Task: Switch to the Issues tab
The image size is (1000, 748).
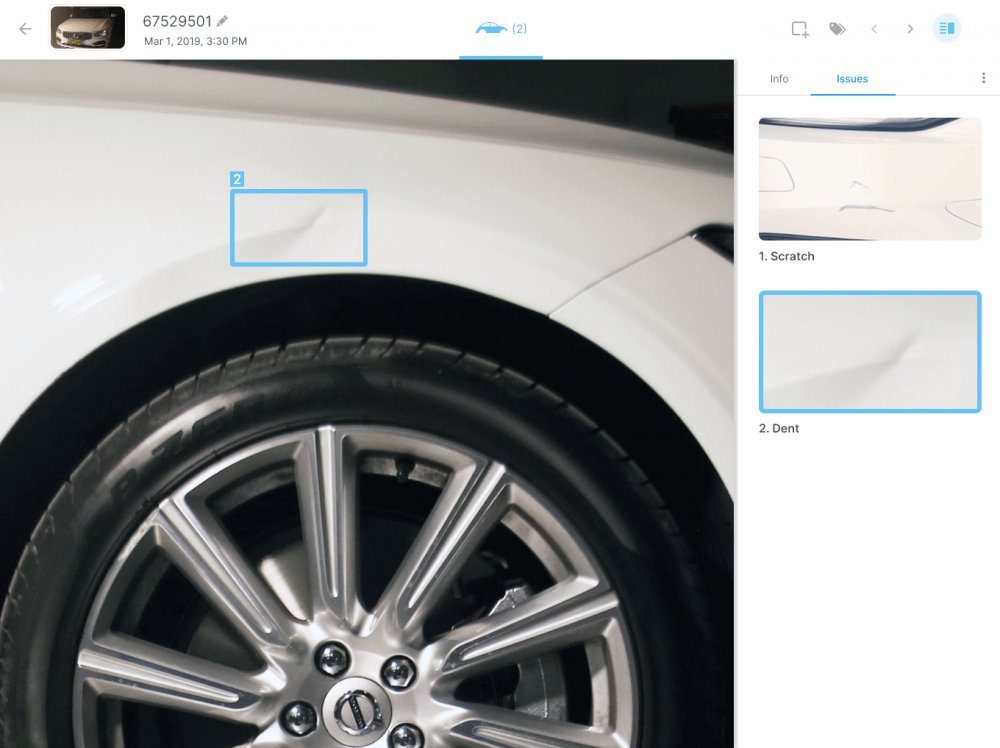Action: click(x=852, y=78)
